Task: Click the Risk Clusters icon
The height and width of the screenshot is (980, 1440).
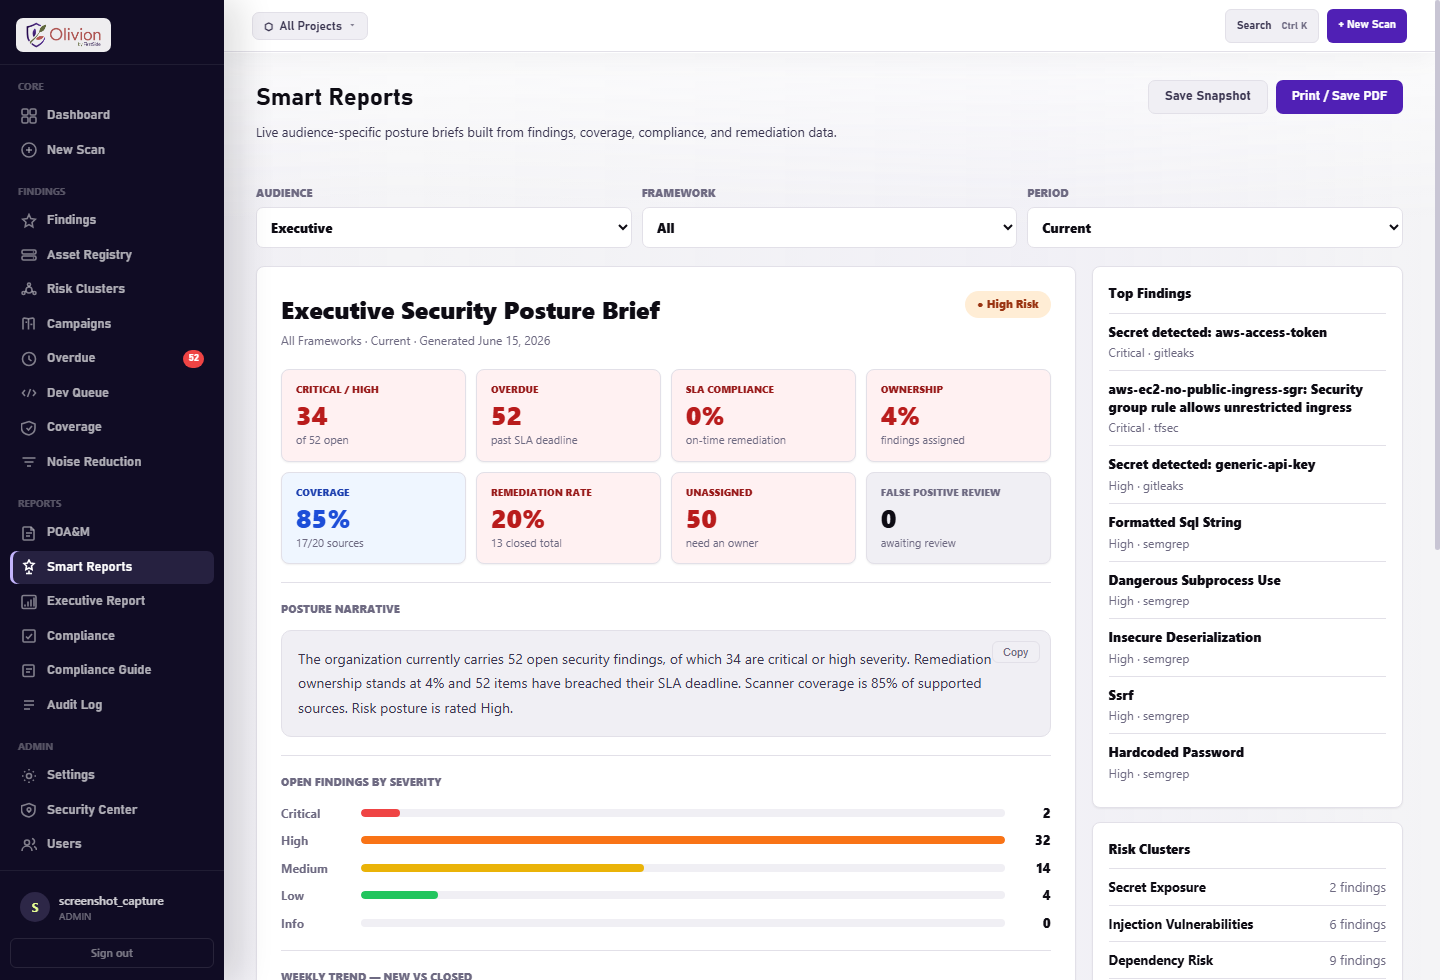Action: 29,289
